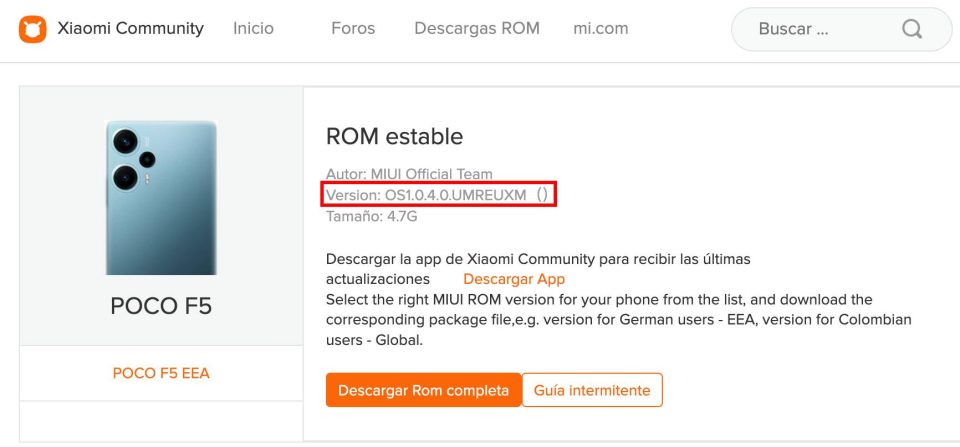The height and width of the screenshot is (447, 960).
Task: Click the Descargar Rom completa button
Action: pos(424,390)
